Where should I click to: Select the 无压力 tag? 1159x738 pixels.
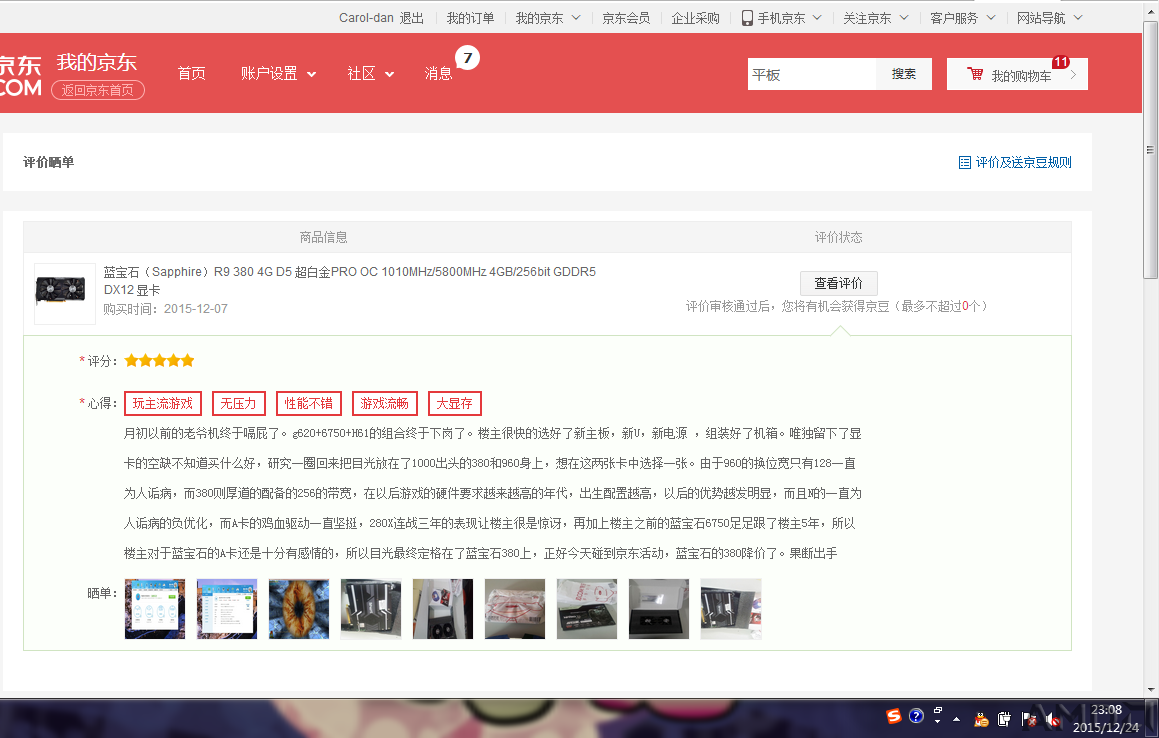238,403
